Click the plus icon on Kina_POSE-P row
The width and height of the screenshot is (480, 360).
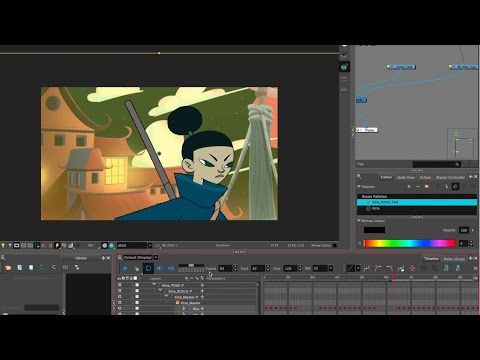[202, 285]
